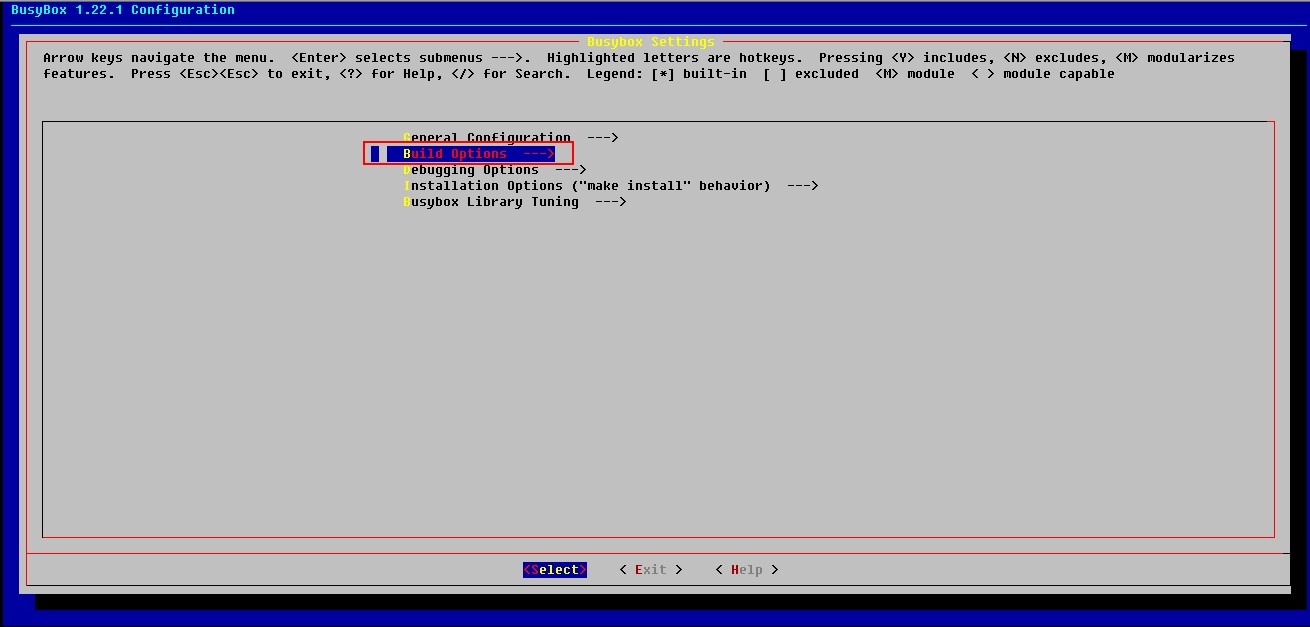
Task: Open the Help button
Action: [746, 570]
